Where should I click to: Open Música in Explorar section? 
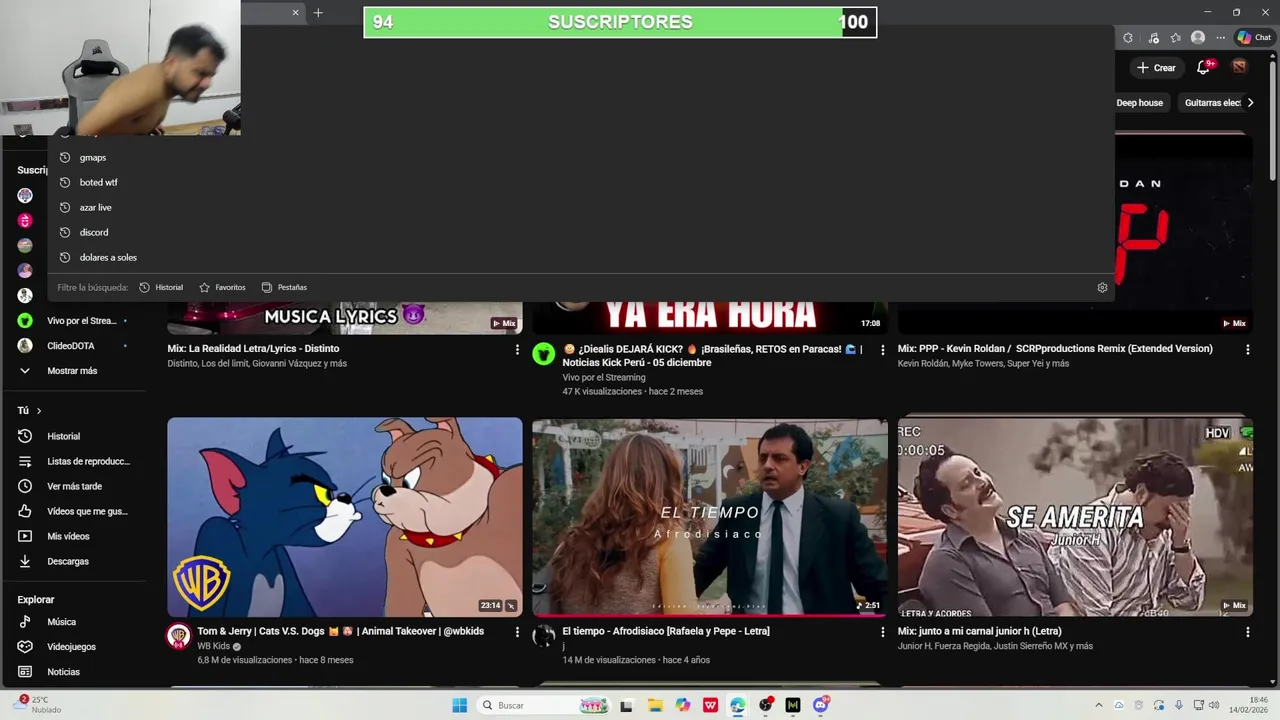coord(76,622)
